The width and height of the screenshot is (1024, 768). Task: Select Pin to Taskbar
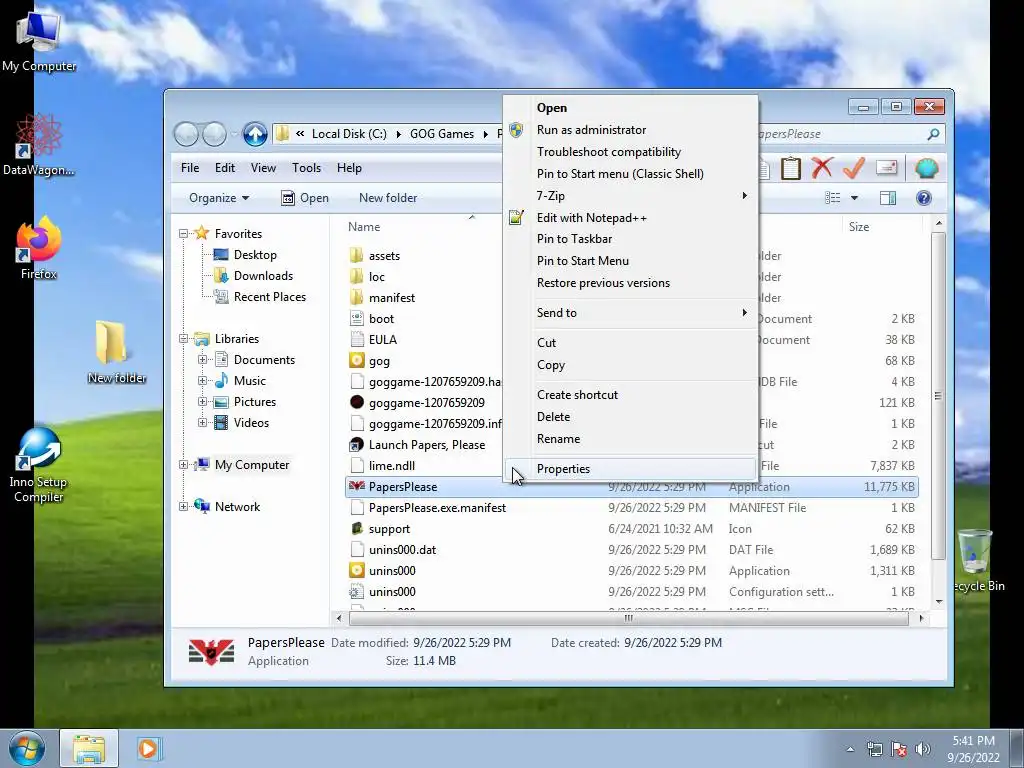(x=630, y=239)
